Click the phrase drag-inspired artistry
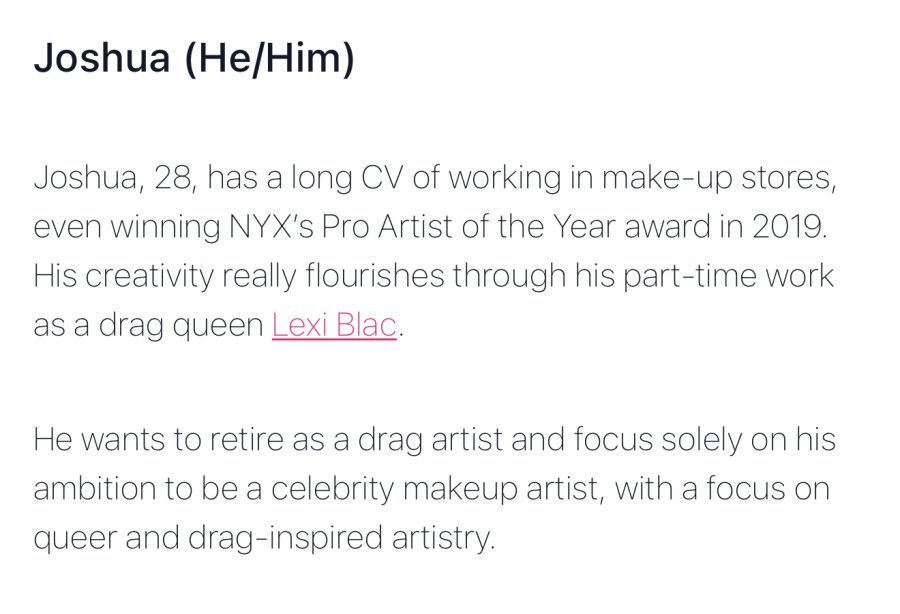Image resolution: width=900 pixels, height=614 pixels. click(341, 539)
